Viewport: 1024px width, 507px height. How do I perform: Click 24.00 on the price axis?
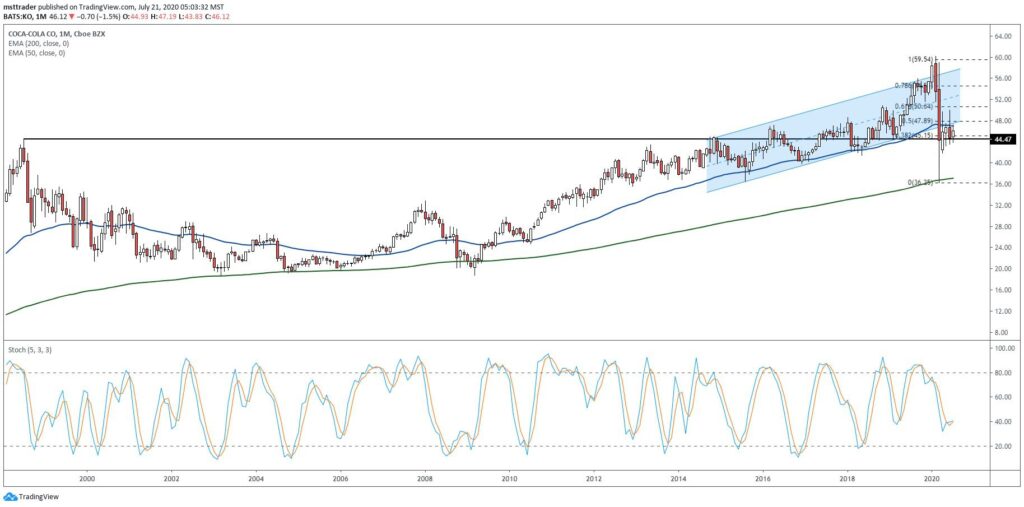[1002, 248]
